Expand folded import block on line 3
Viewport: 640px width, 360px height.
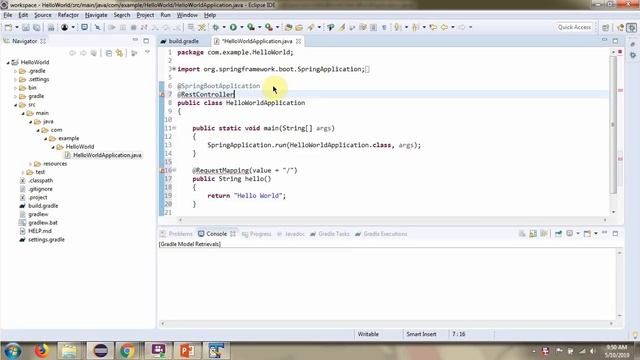tap(174, 69)
